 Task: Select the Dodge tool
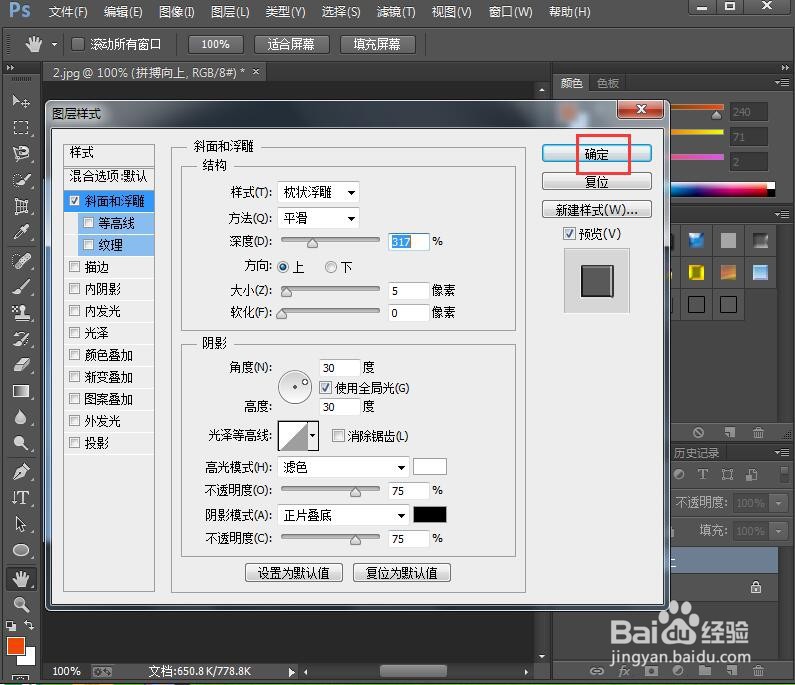(20, 444)
